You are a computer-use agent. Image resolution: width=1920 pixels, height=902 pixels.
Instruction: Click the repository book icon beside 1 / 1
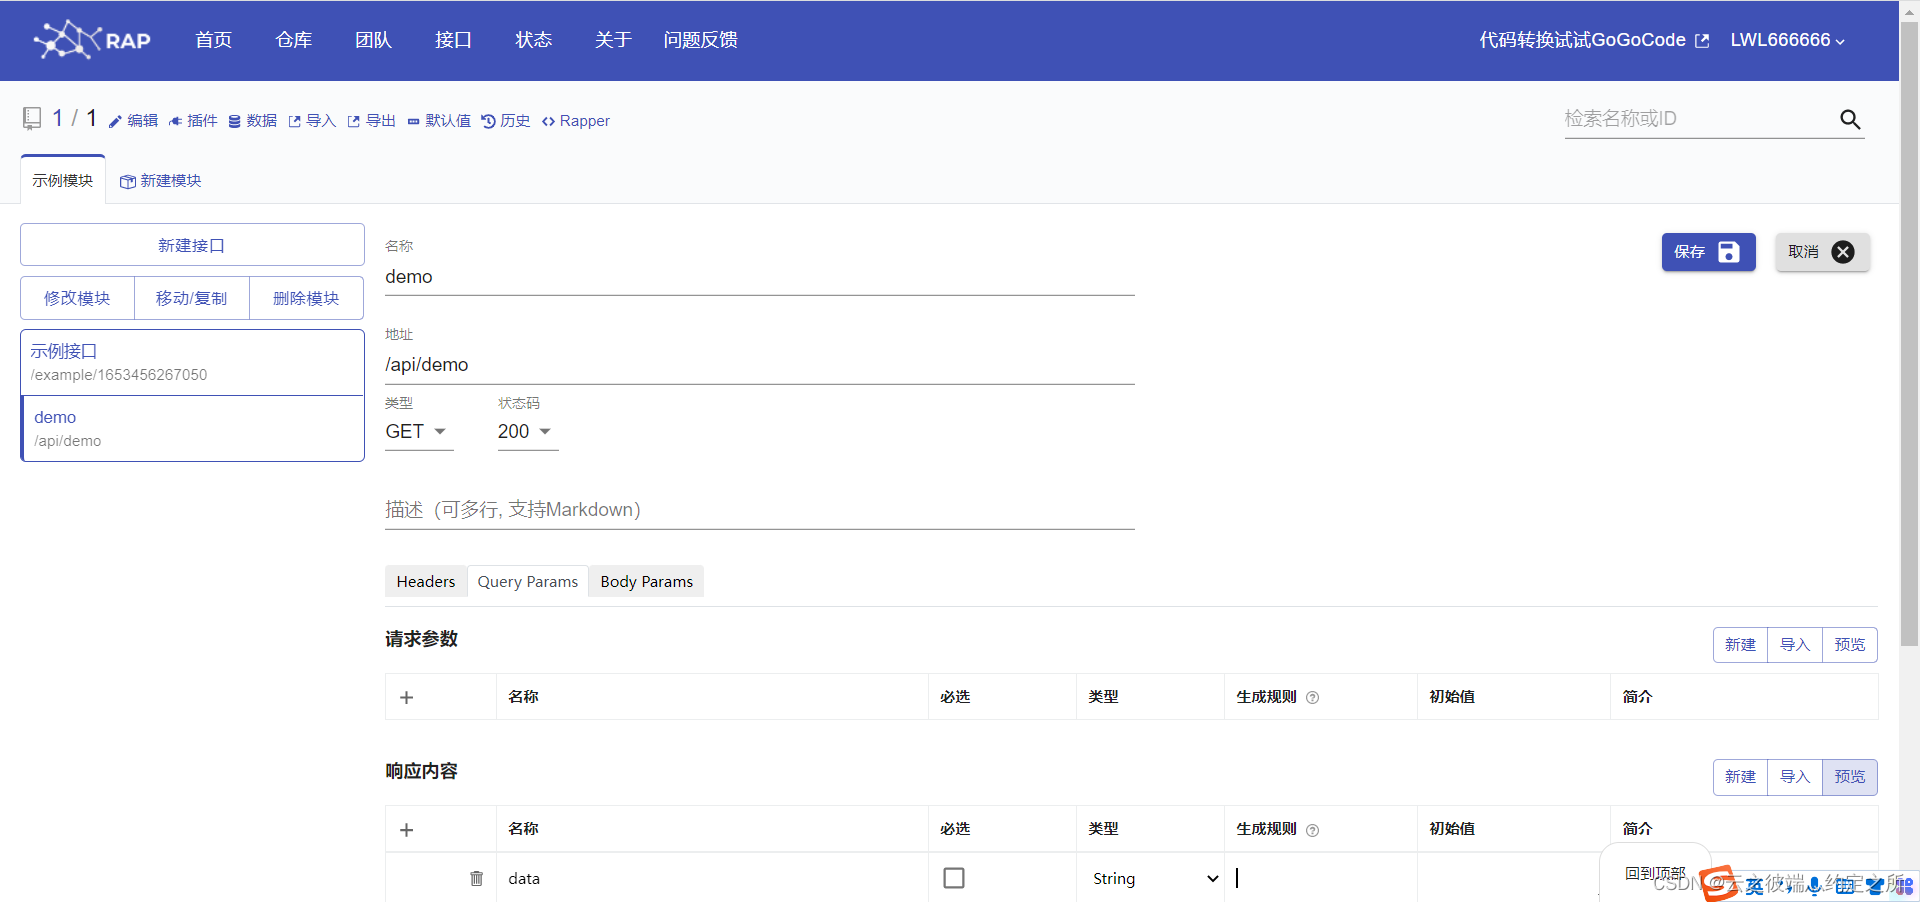[x=32, y=119]
